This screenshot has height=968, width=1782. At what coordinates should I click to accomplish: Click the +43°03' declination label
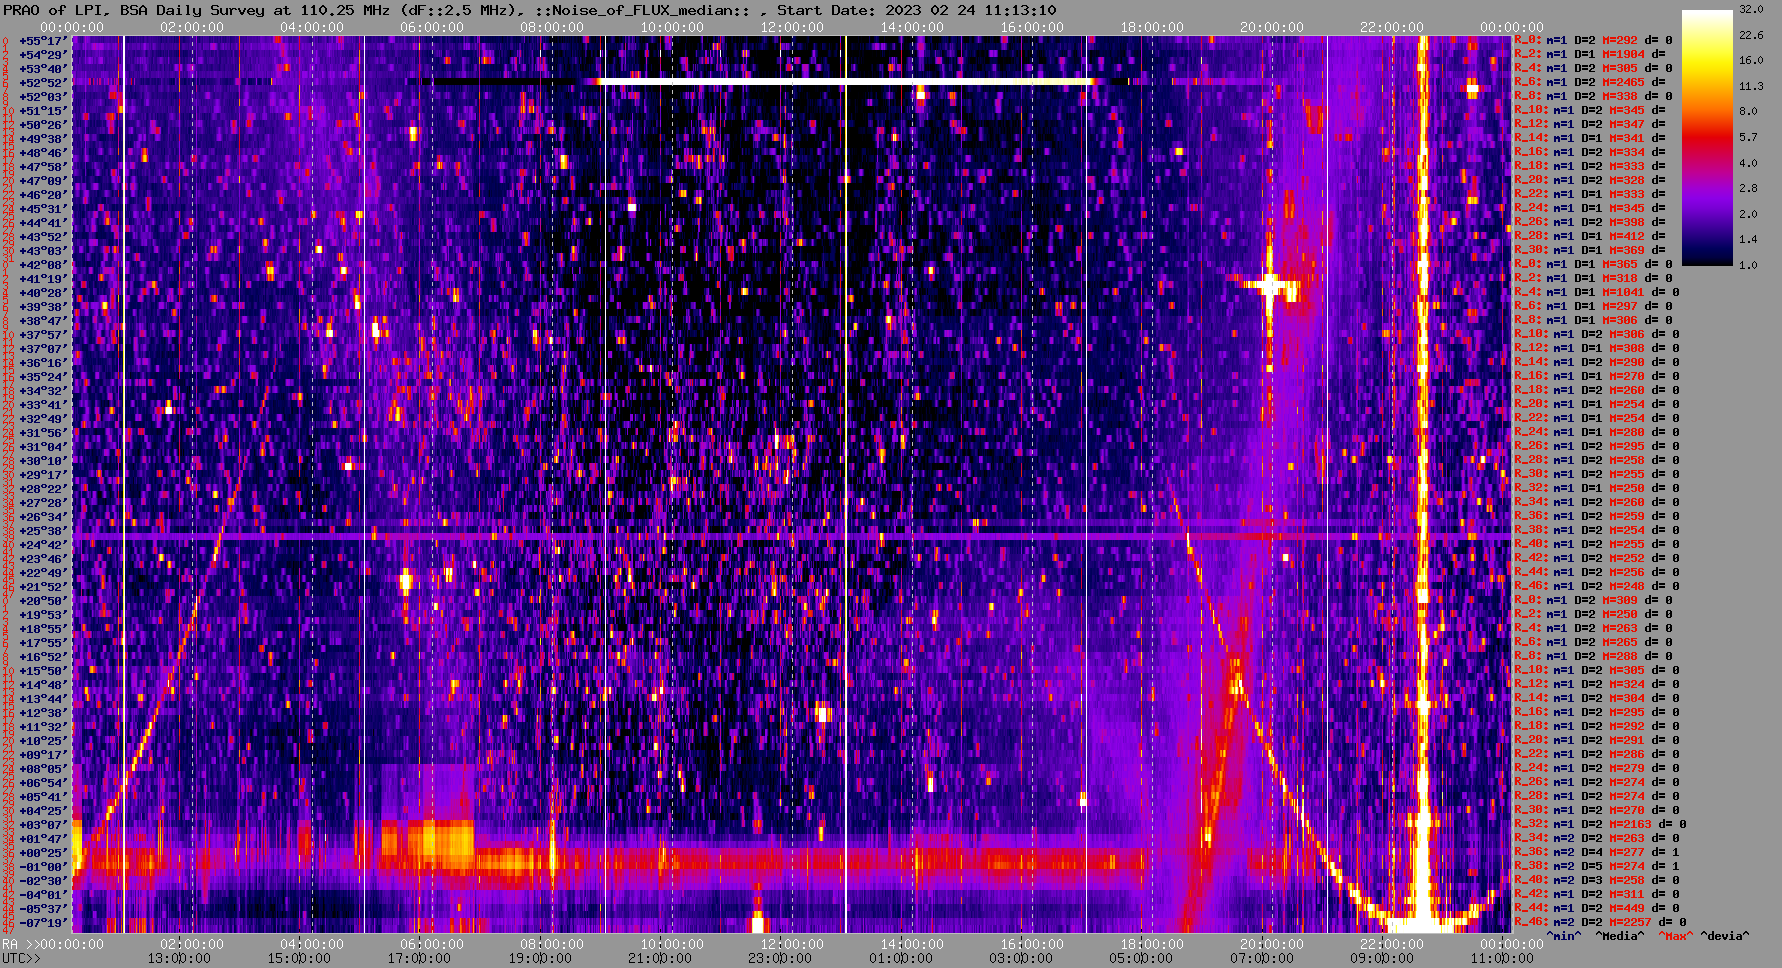[x=43, y=250]
